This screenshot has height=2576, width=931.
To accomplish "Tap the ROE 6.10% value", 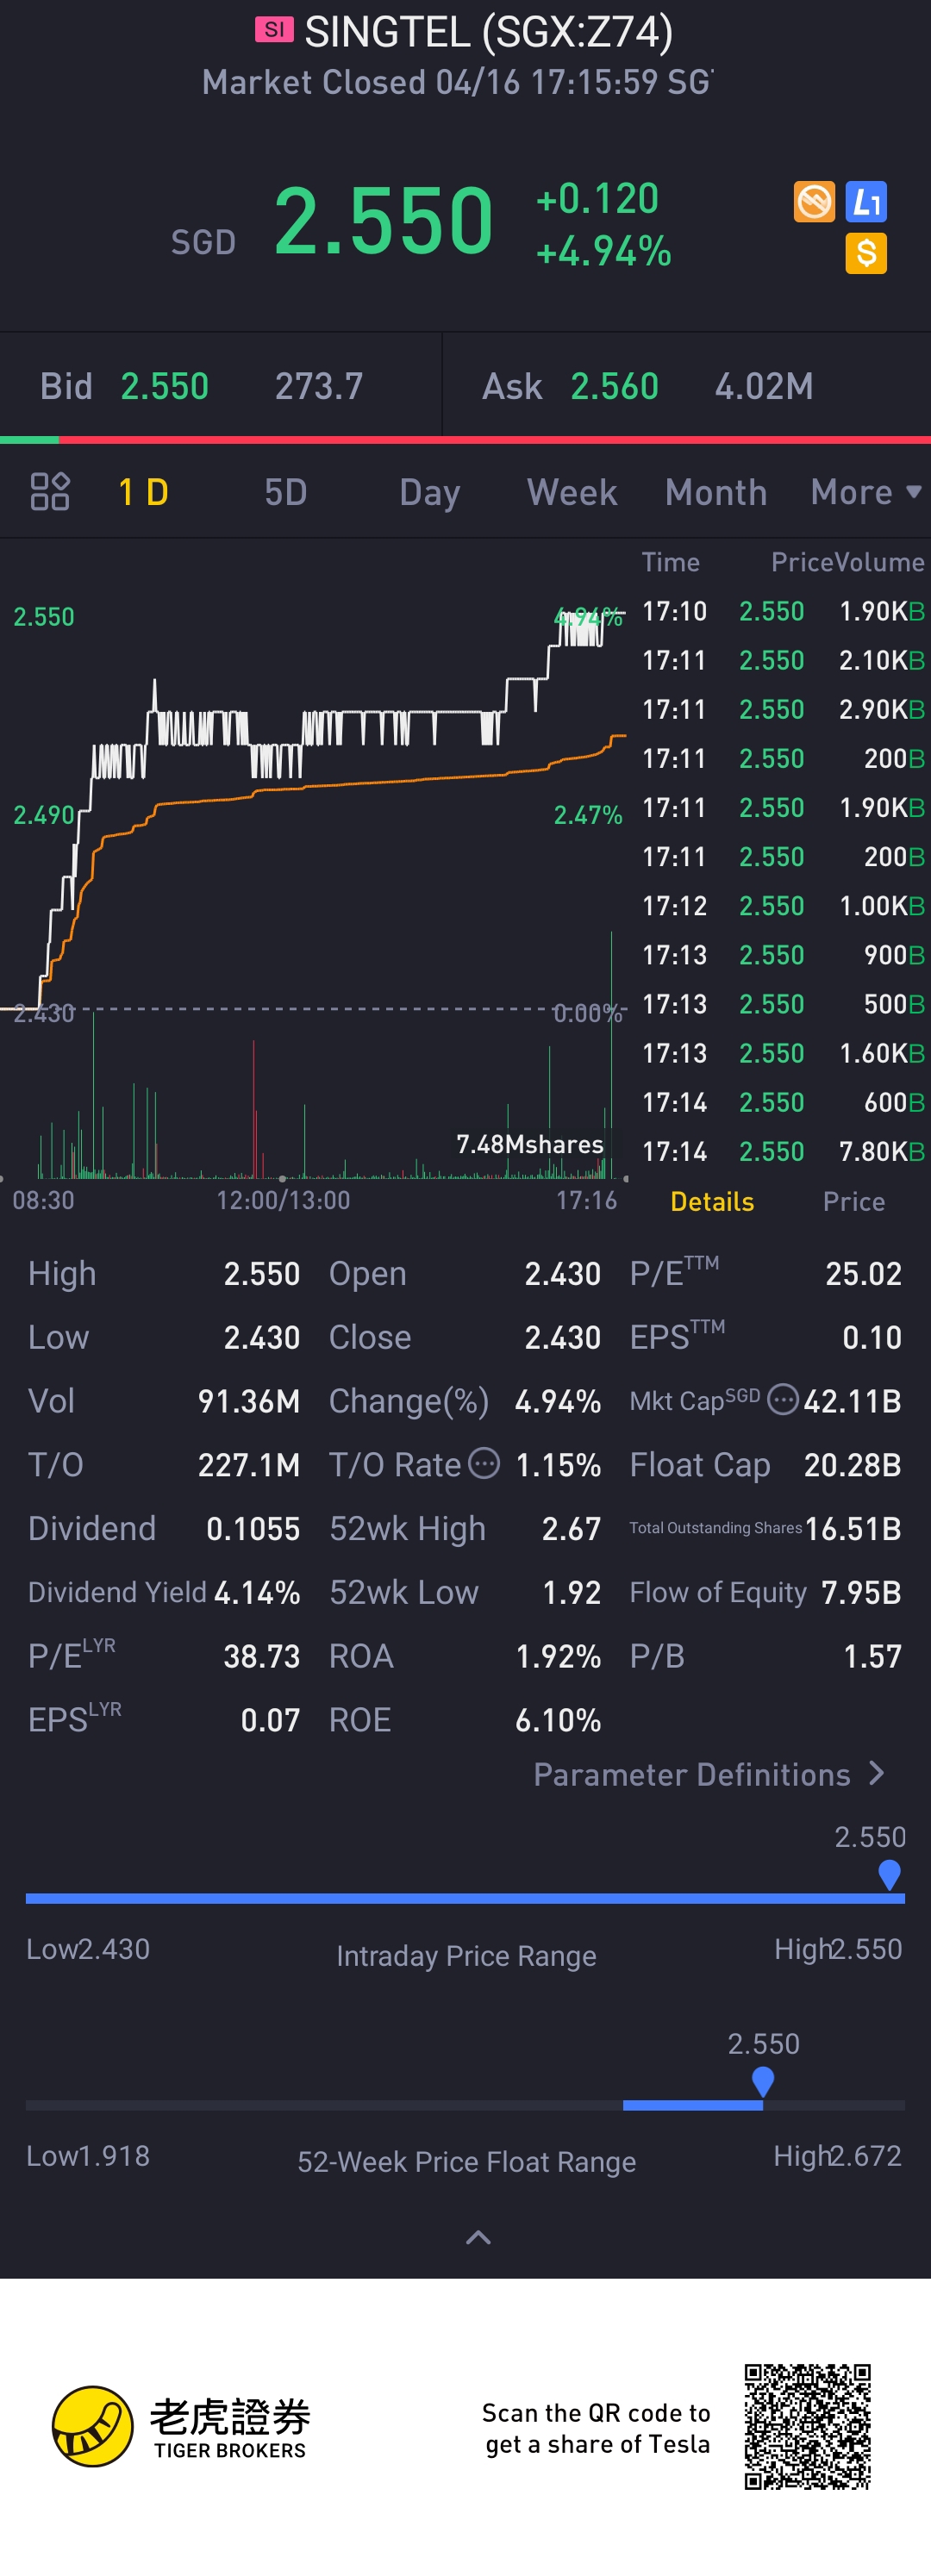I will tap(558, 1720).
